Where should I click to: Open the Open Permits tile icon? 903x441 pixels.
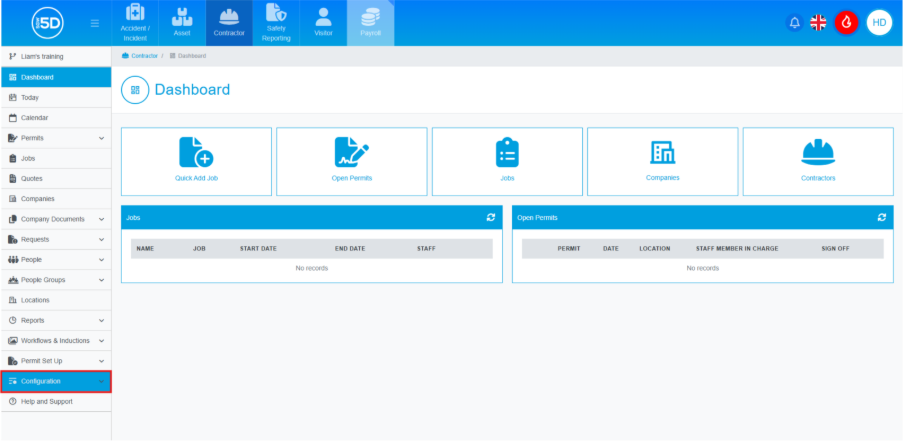click(x=351, y=153)
